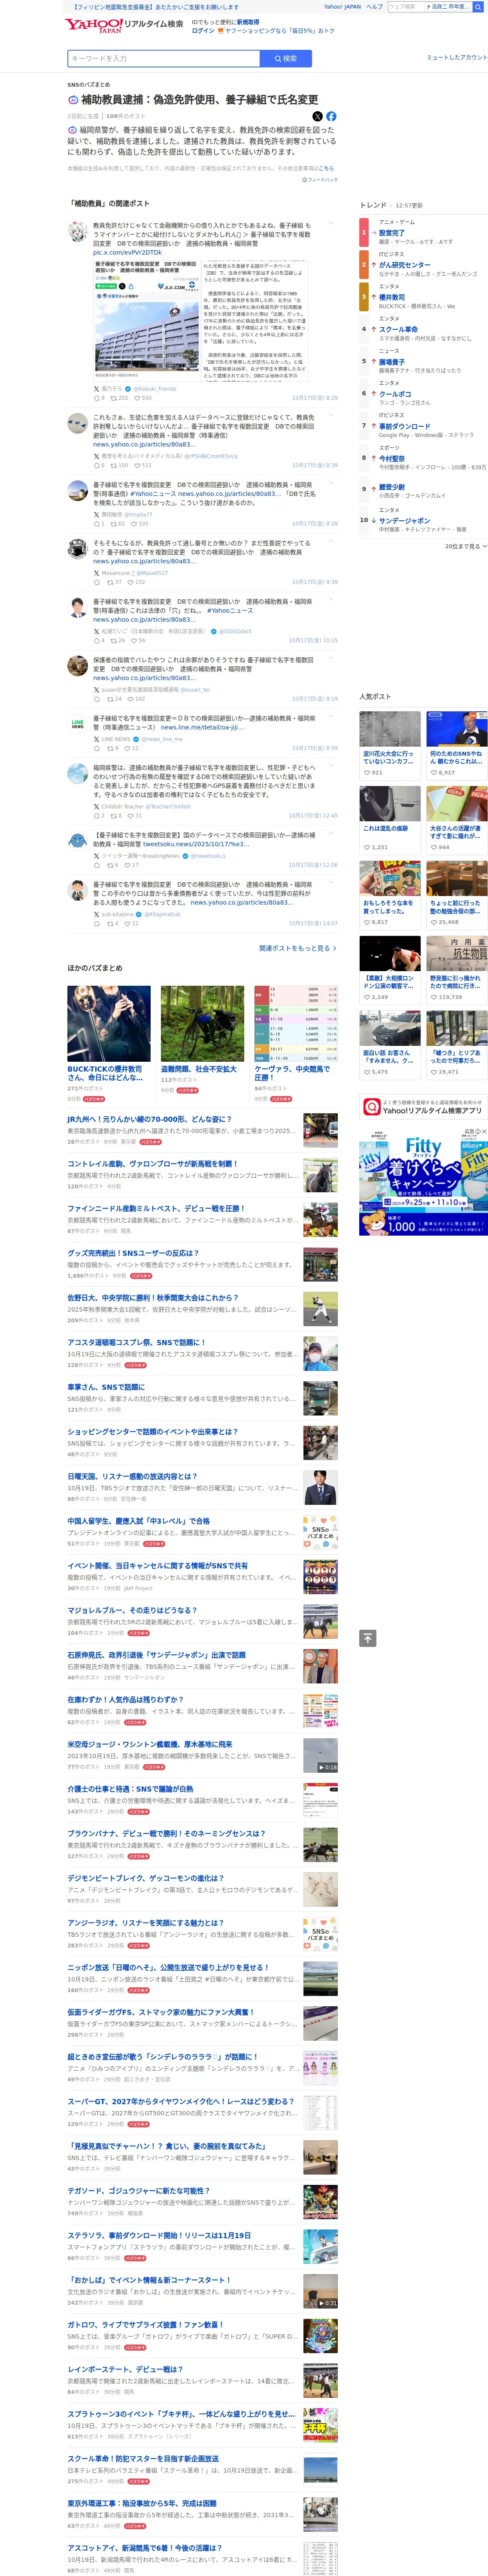This screenshot has width=488, height=2576.
Task: Click the like icon showing 512
Action: click(137, 465)
